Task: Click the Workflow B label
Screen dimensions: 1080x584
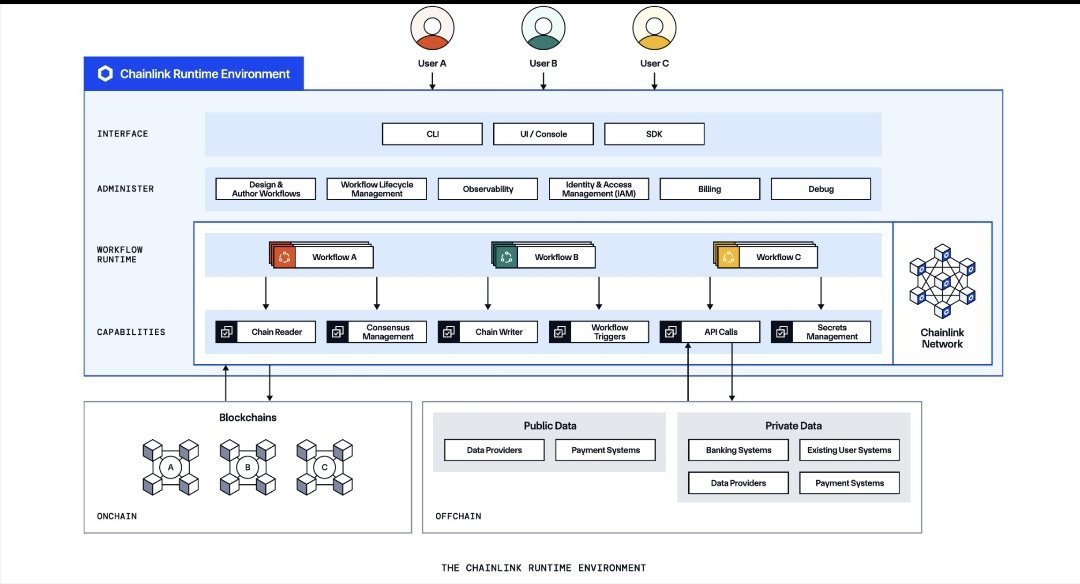Action: pos(557,258)
